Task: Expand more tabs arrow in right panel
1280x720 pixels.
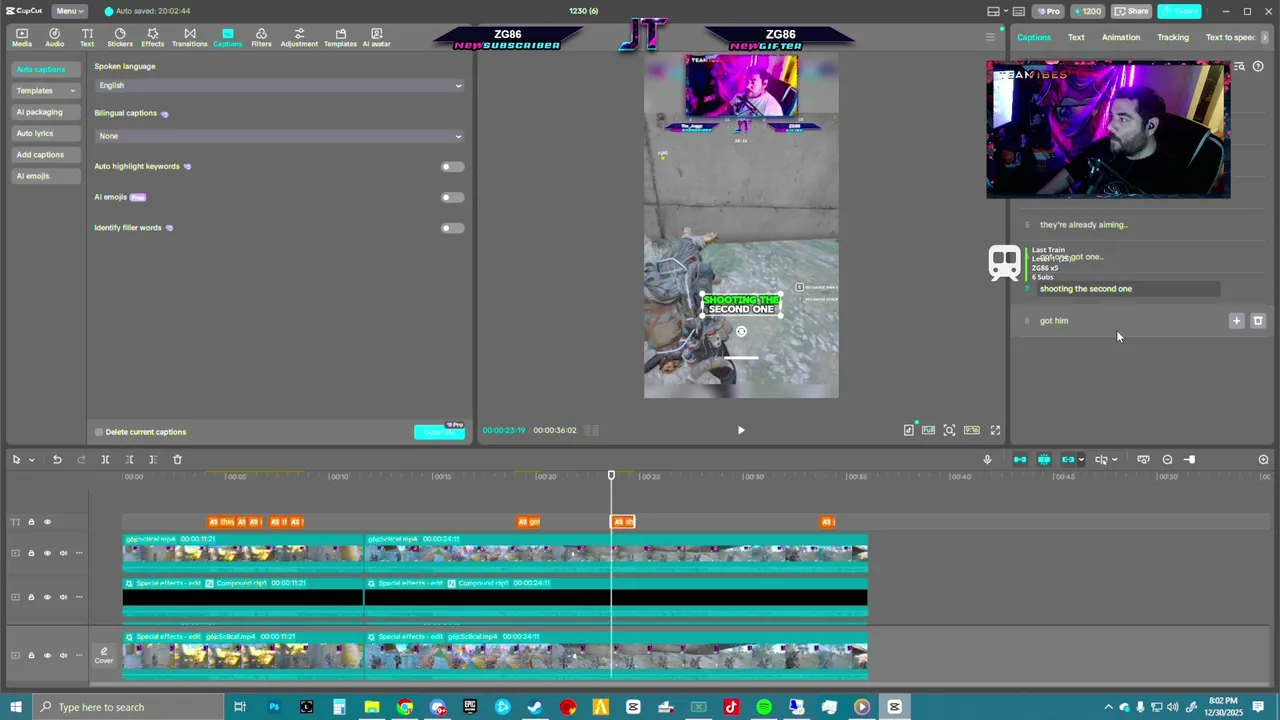Action: 1265,38
